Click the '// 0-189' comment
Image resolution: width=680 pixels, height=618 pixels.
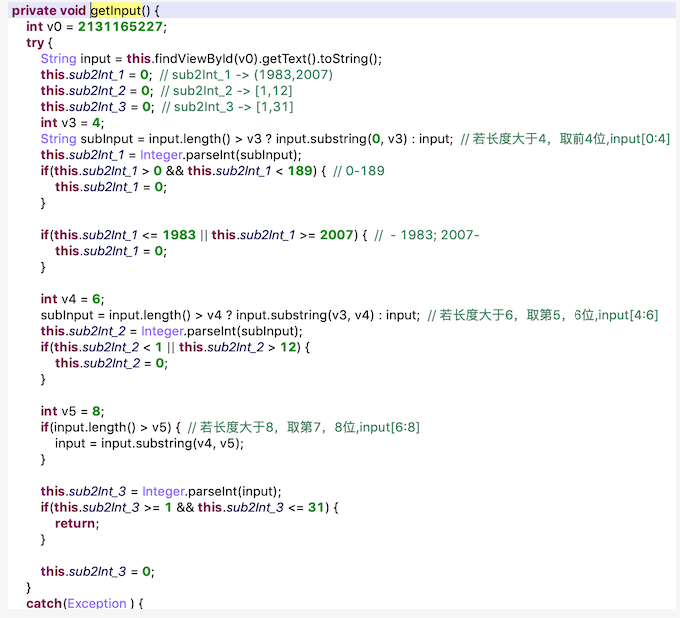pyautogui.click(x=359, y=171)
